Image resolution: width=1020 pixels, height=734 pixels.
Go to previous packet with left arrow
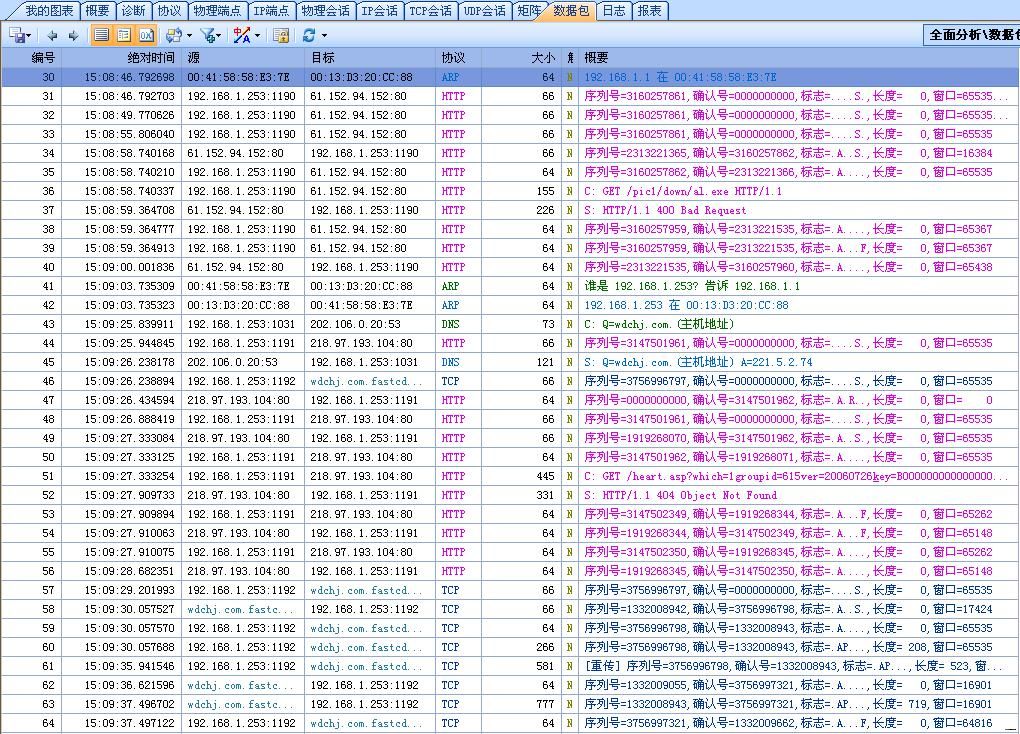(52, 35)
